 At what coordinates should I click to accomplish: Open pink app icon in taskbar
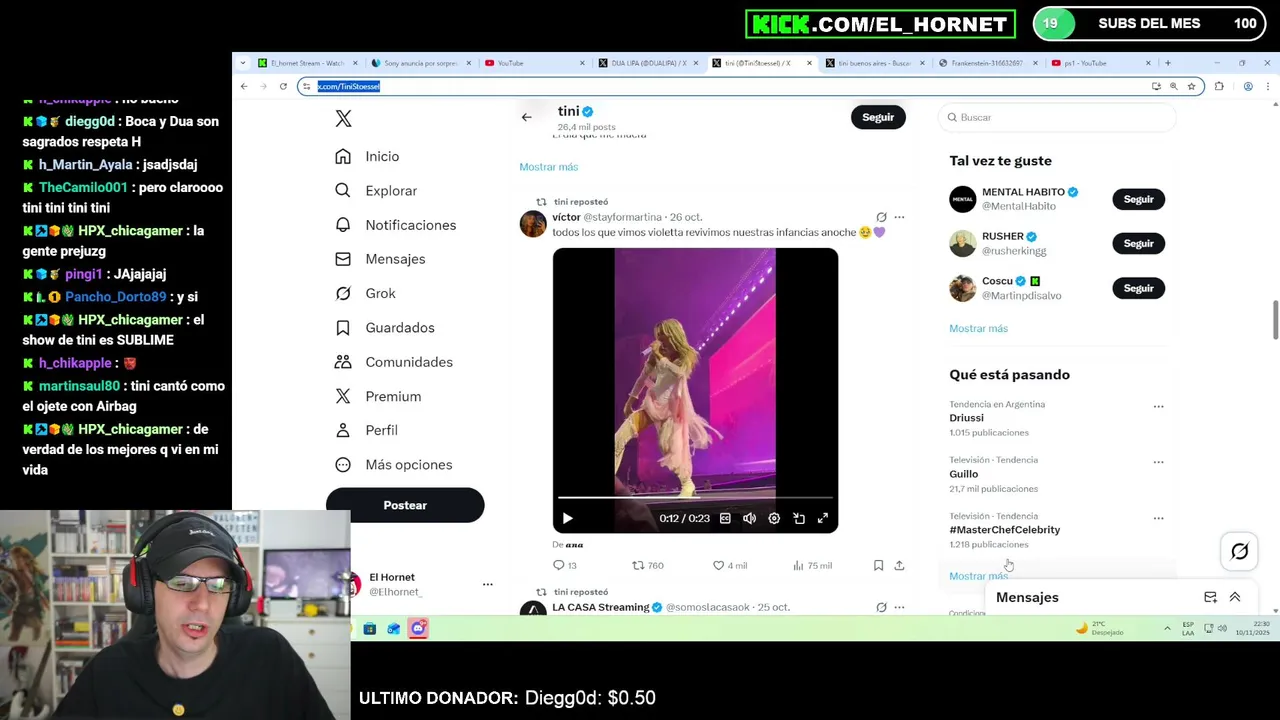click(x=418, y=628)
